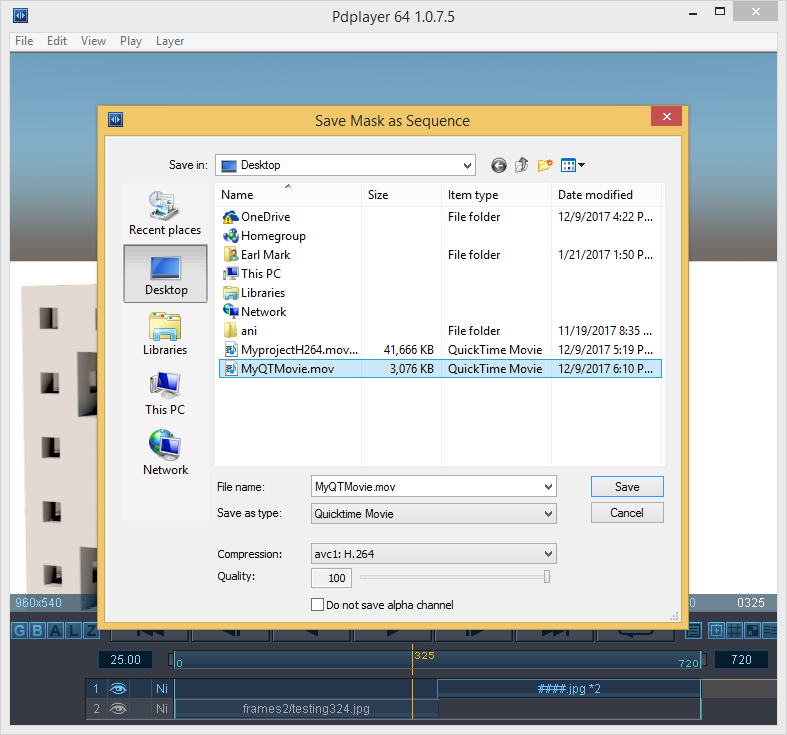The image size is (787, 735).
Task: Sort by the Item type column header
Action: (496, 195)
